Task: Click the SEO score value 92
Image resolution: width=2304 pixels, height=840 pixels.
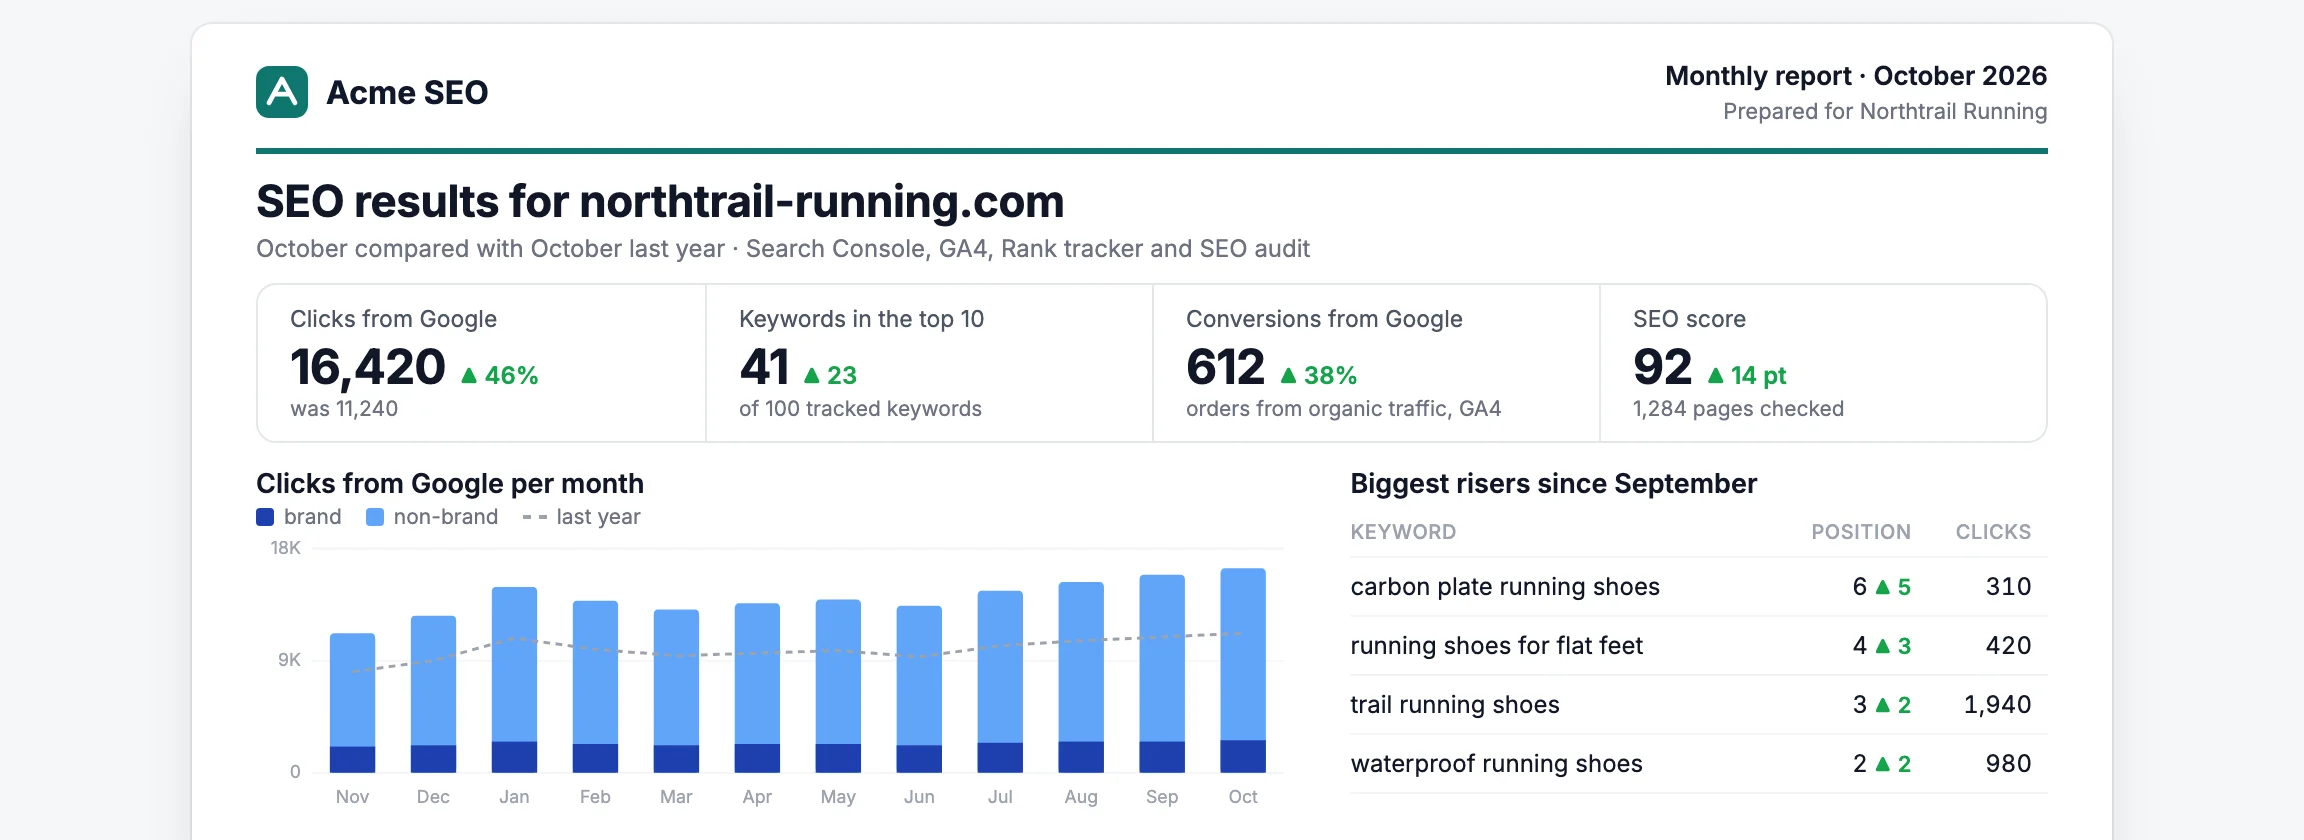Action: [x=1662, y=367]
